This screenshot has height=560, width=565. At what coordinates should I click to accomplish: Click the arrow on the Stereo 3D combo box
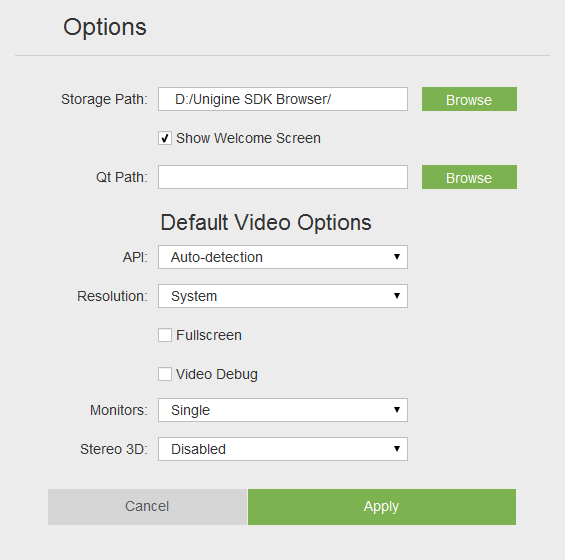(397, 449)
